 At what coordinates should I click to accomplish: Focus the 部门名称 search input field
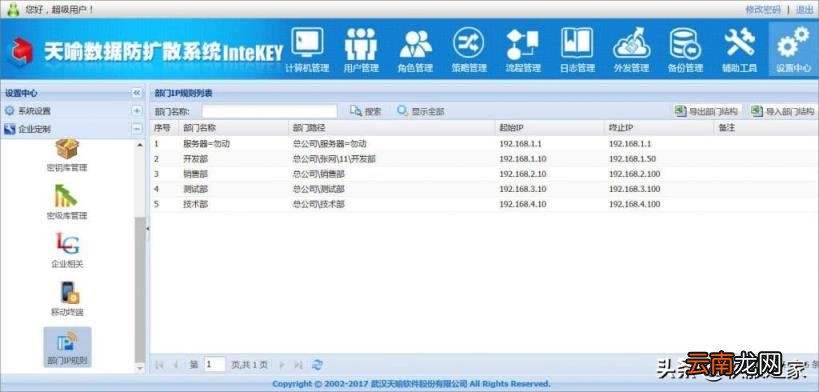coord(270,111)
